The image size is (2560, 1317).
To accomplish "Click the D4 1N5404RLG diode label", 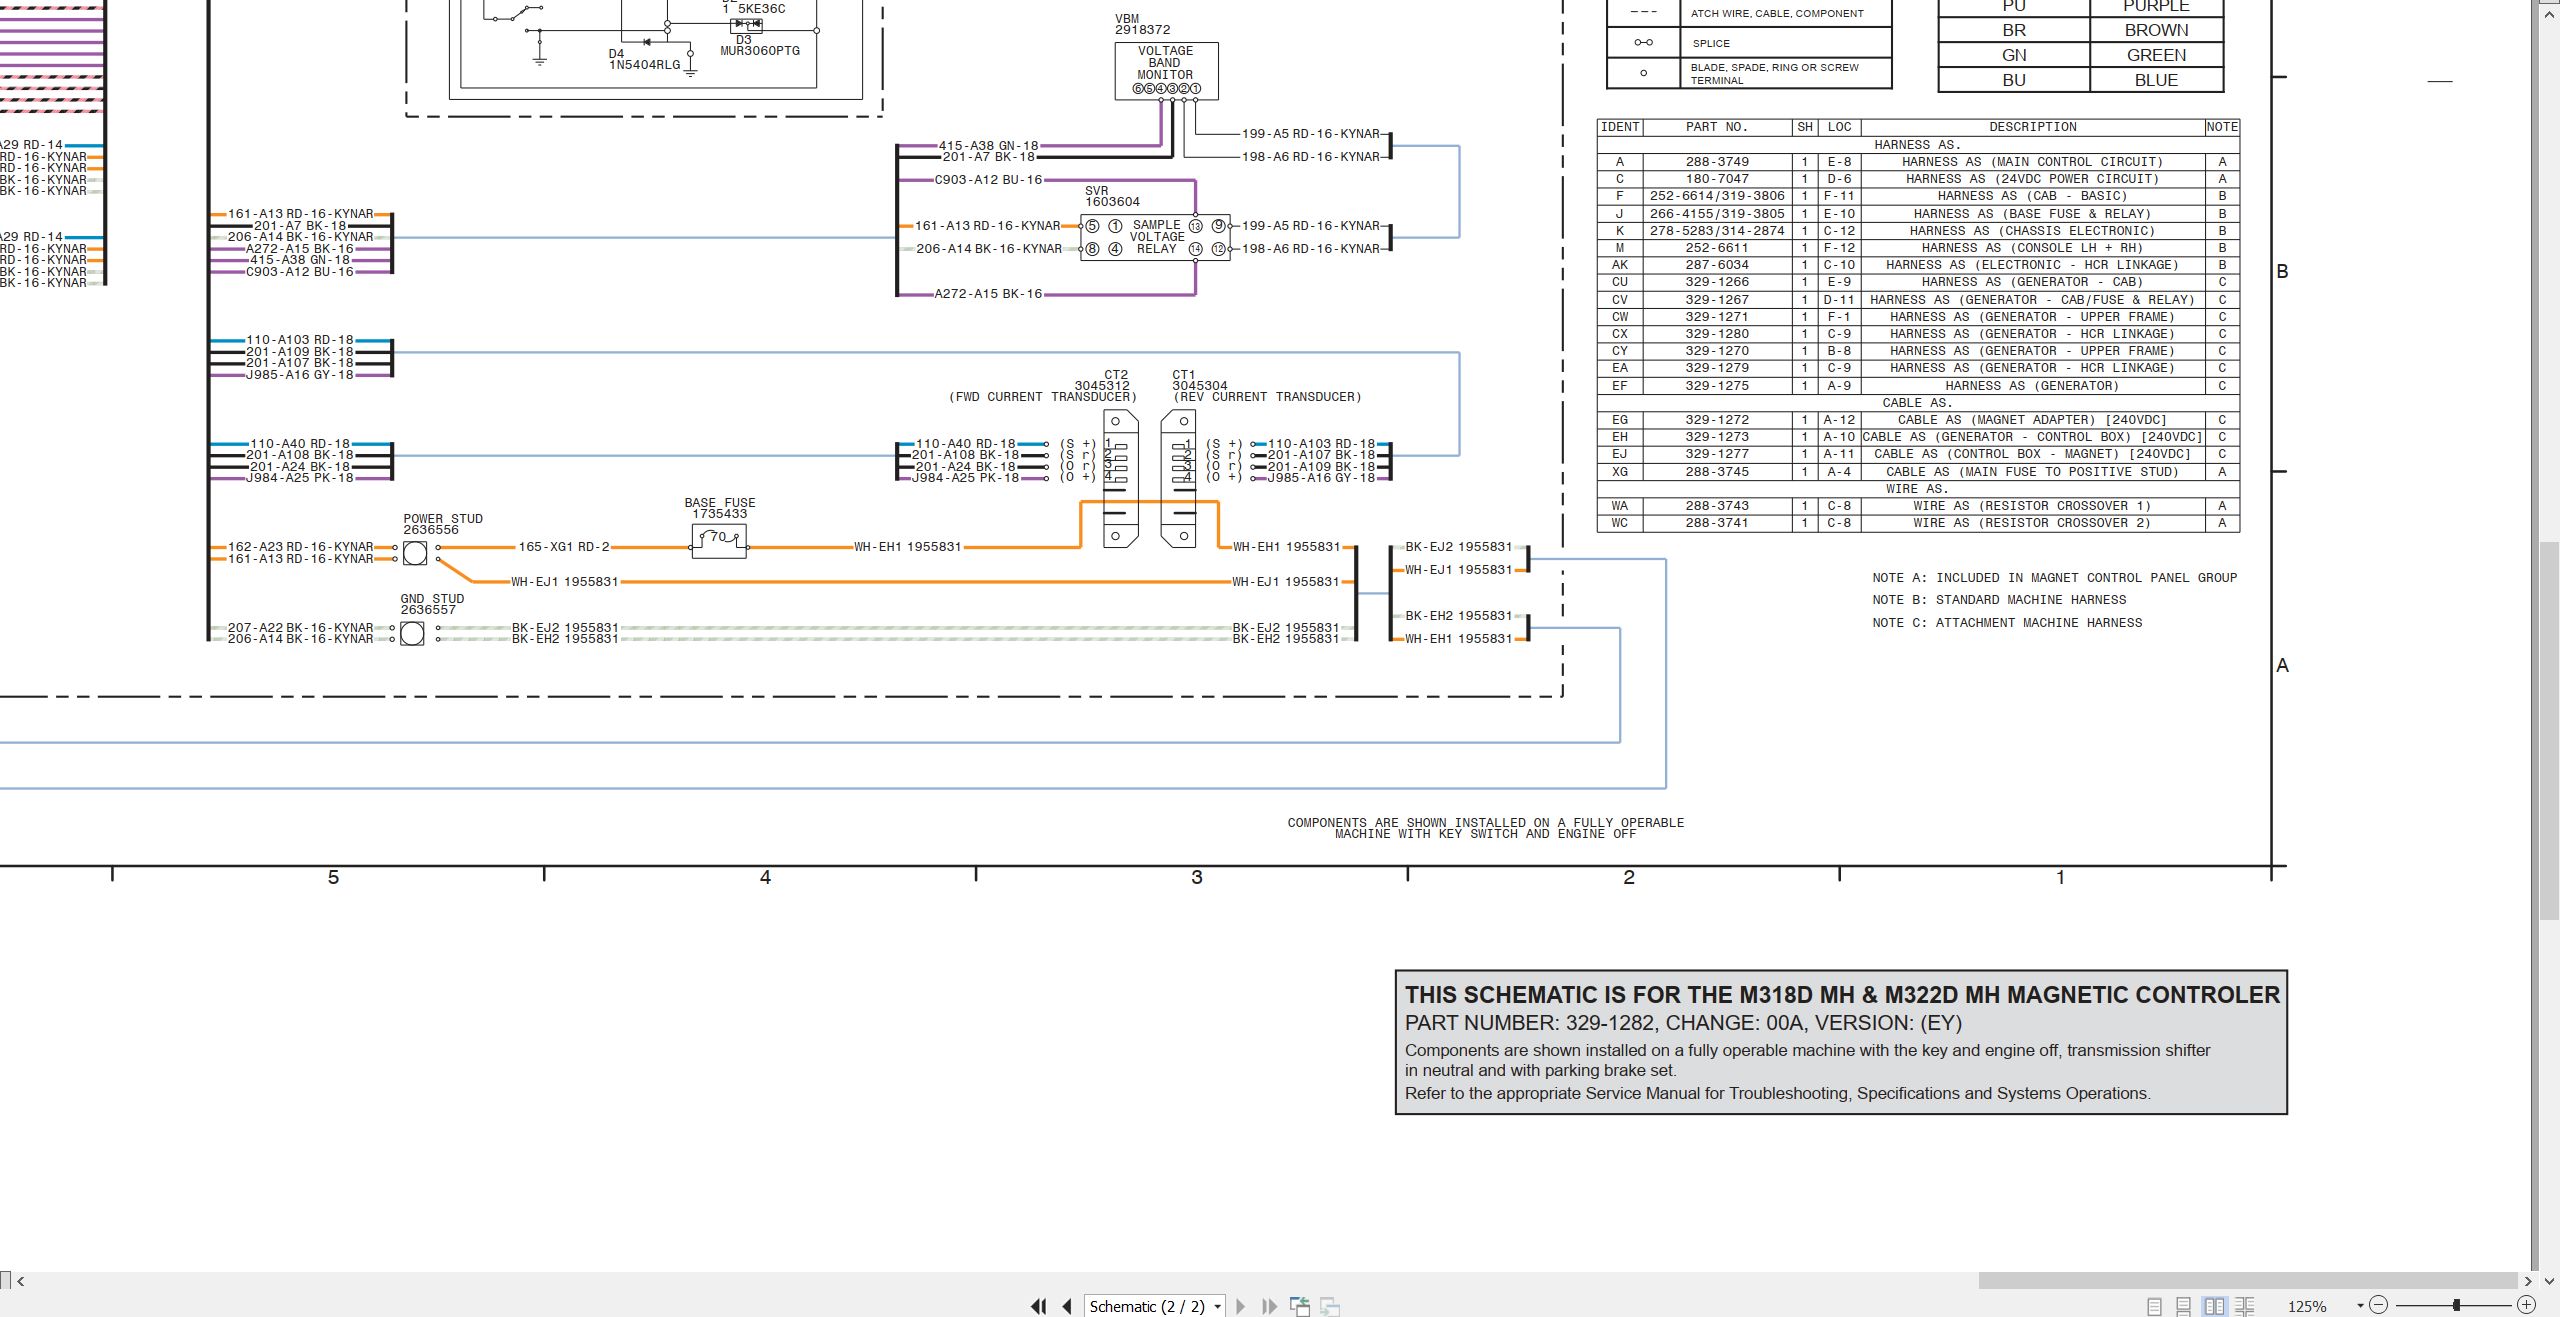I will tap(644, 59).
